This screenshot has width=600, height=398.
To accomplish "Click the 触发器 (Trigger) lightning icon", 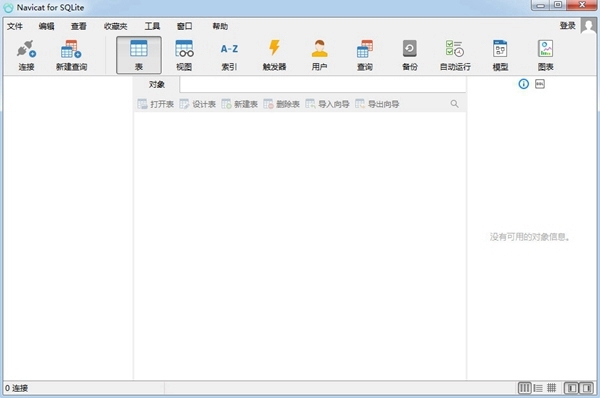I will (x=274, y=55).
